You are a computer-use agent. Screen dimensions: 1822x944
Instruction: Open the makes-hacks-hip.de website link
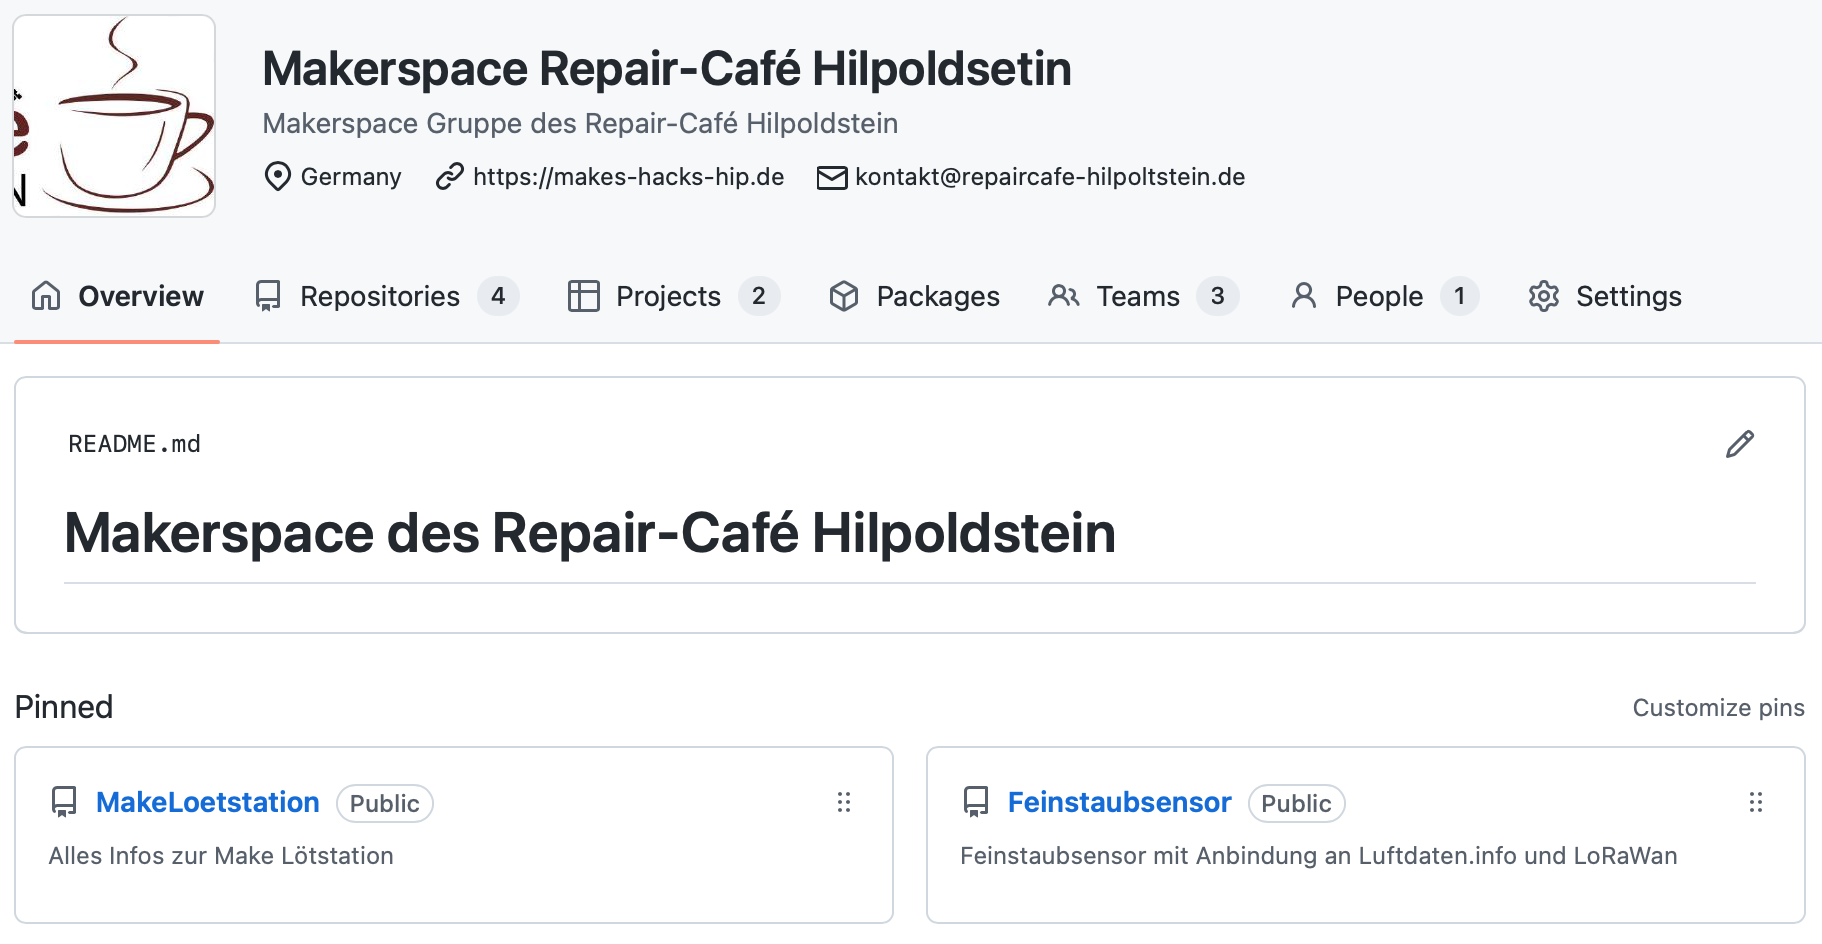tap(628, 177)
